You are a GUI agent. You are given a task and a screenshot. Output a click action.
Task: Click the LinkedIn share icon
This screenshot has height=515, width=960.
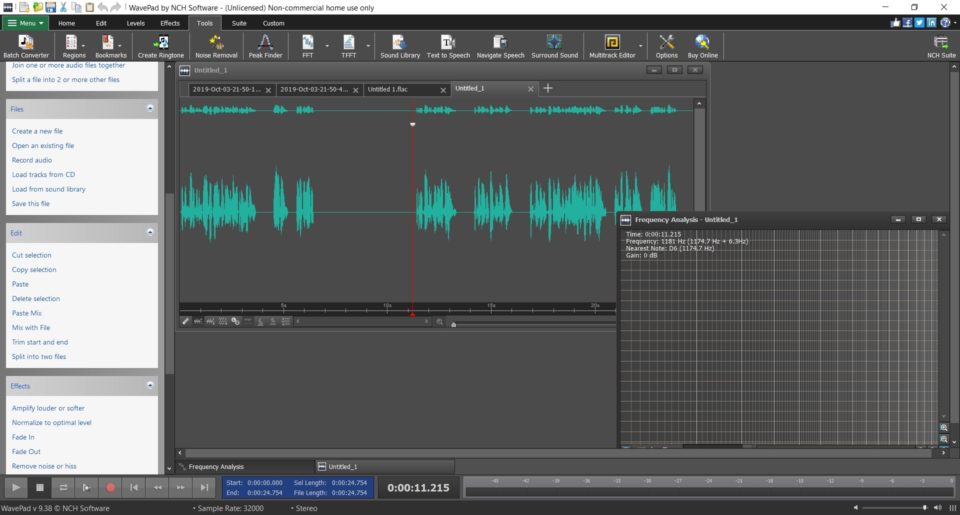pos(931,23)
